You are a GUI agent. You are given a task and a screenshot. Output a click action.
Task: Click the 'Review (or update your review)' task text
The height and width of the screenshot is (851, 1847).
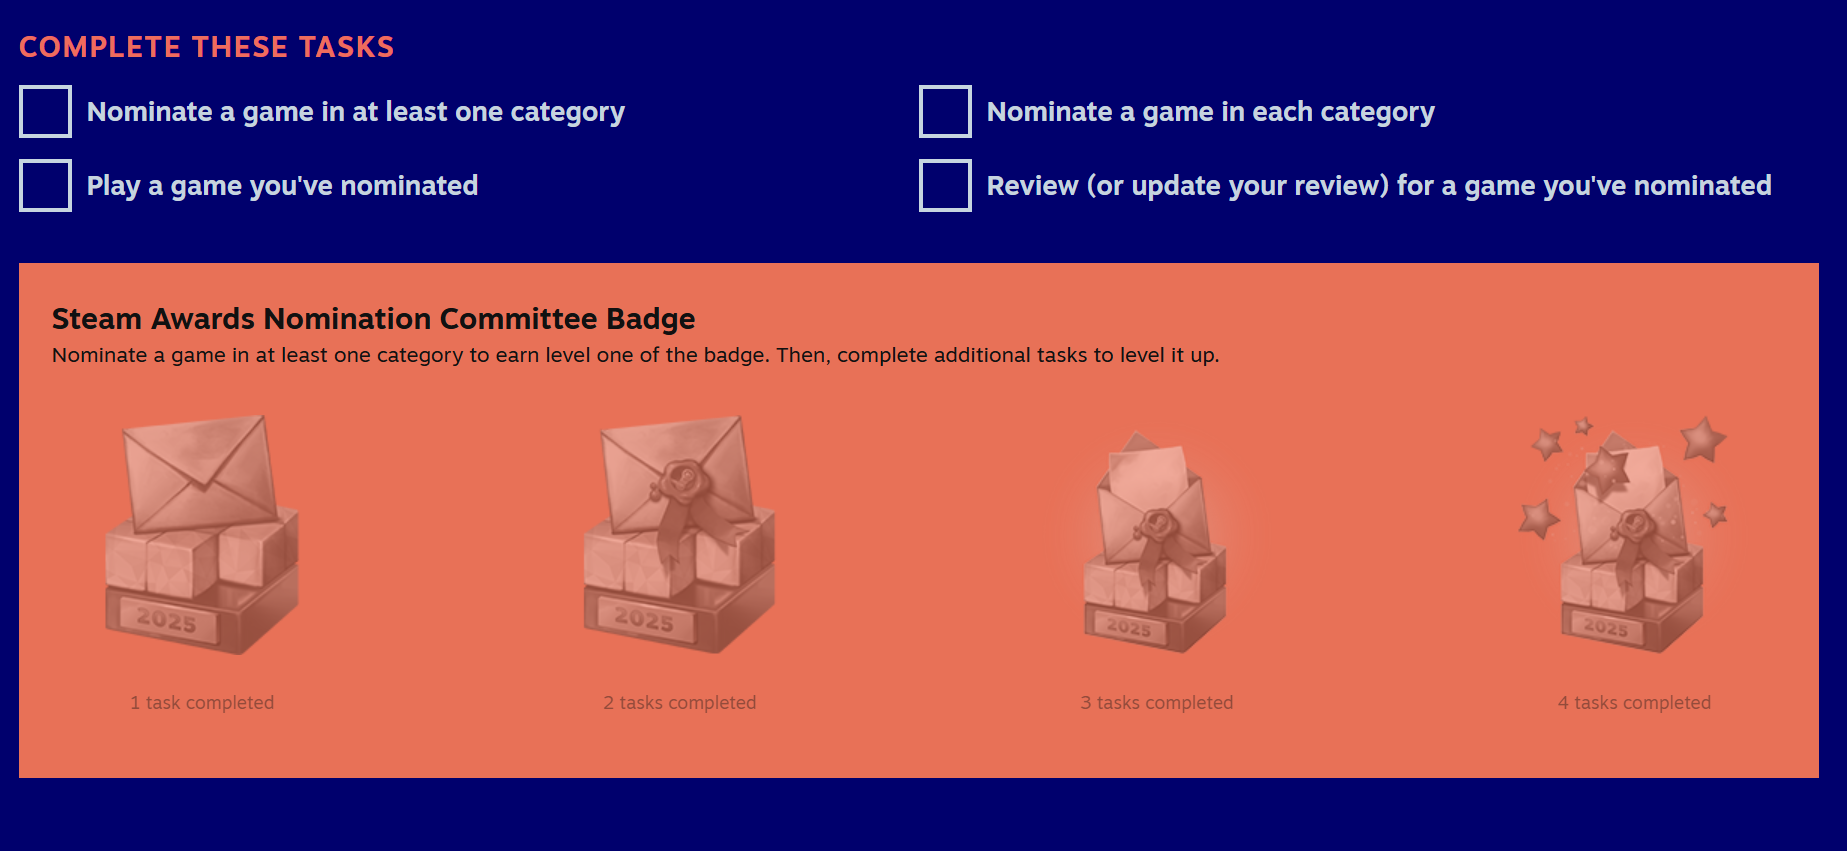click(x=1378, y=186)
